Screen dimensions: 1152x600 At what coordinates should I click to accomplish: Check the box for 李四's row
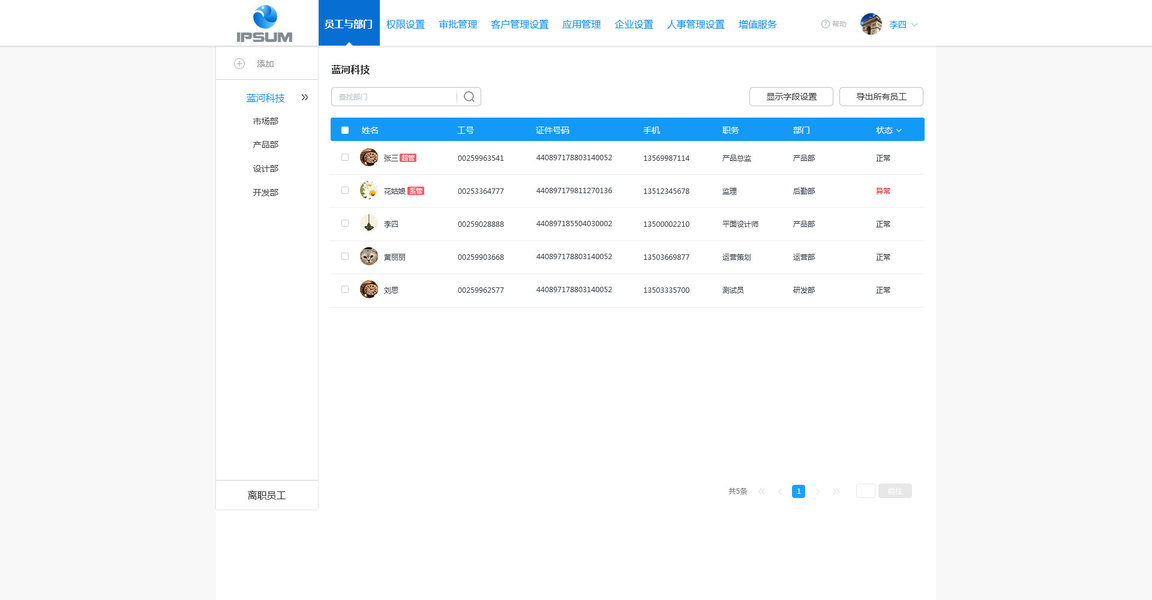345,223
